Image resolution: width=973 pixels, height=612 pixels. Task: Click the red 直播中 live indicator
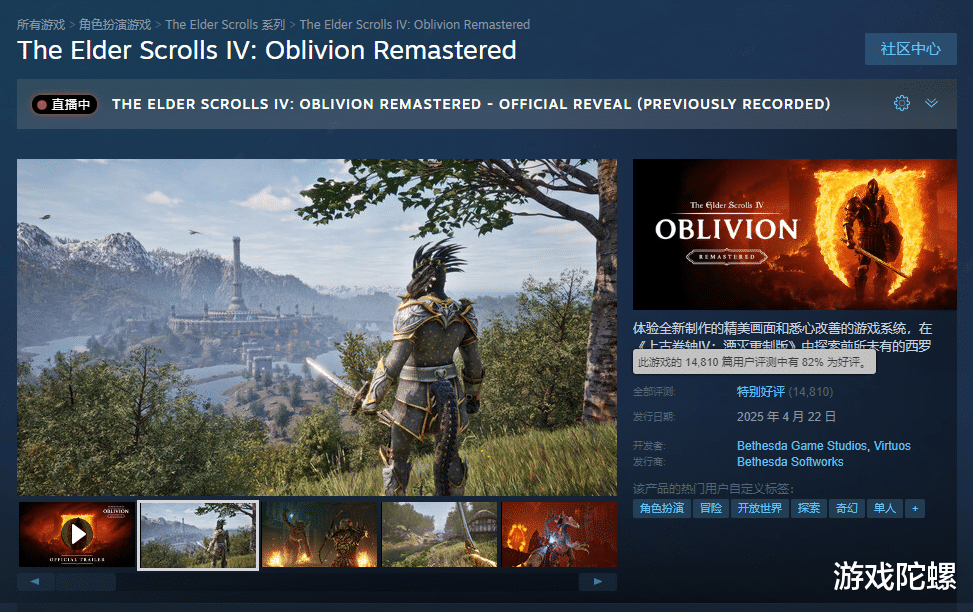[x=65, y=104]
